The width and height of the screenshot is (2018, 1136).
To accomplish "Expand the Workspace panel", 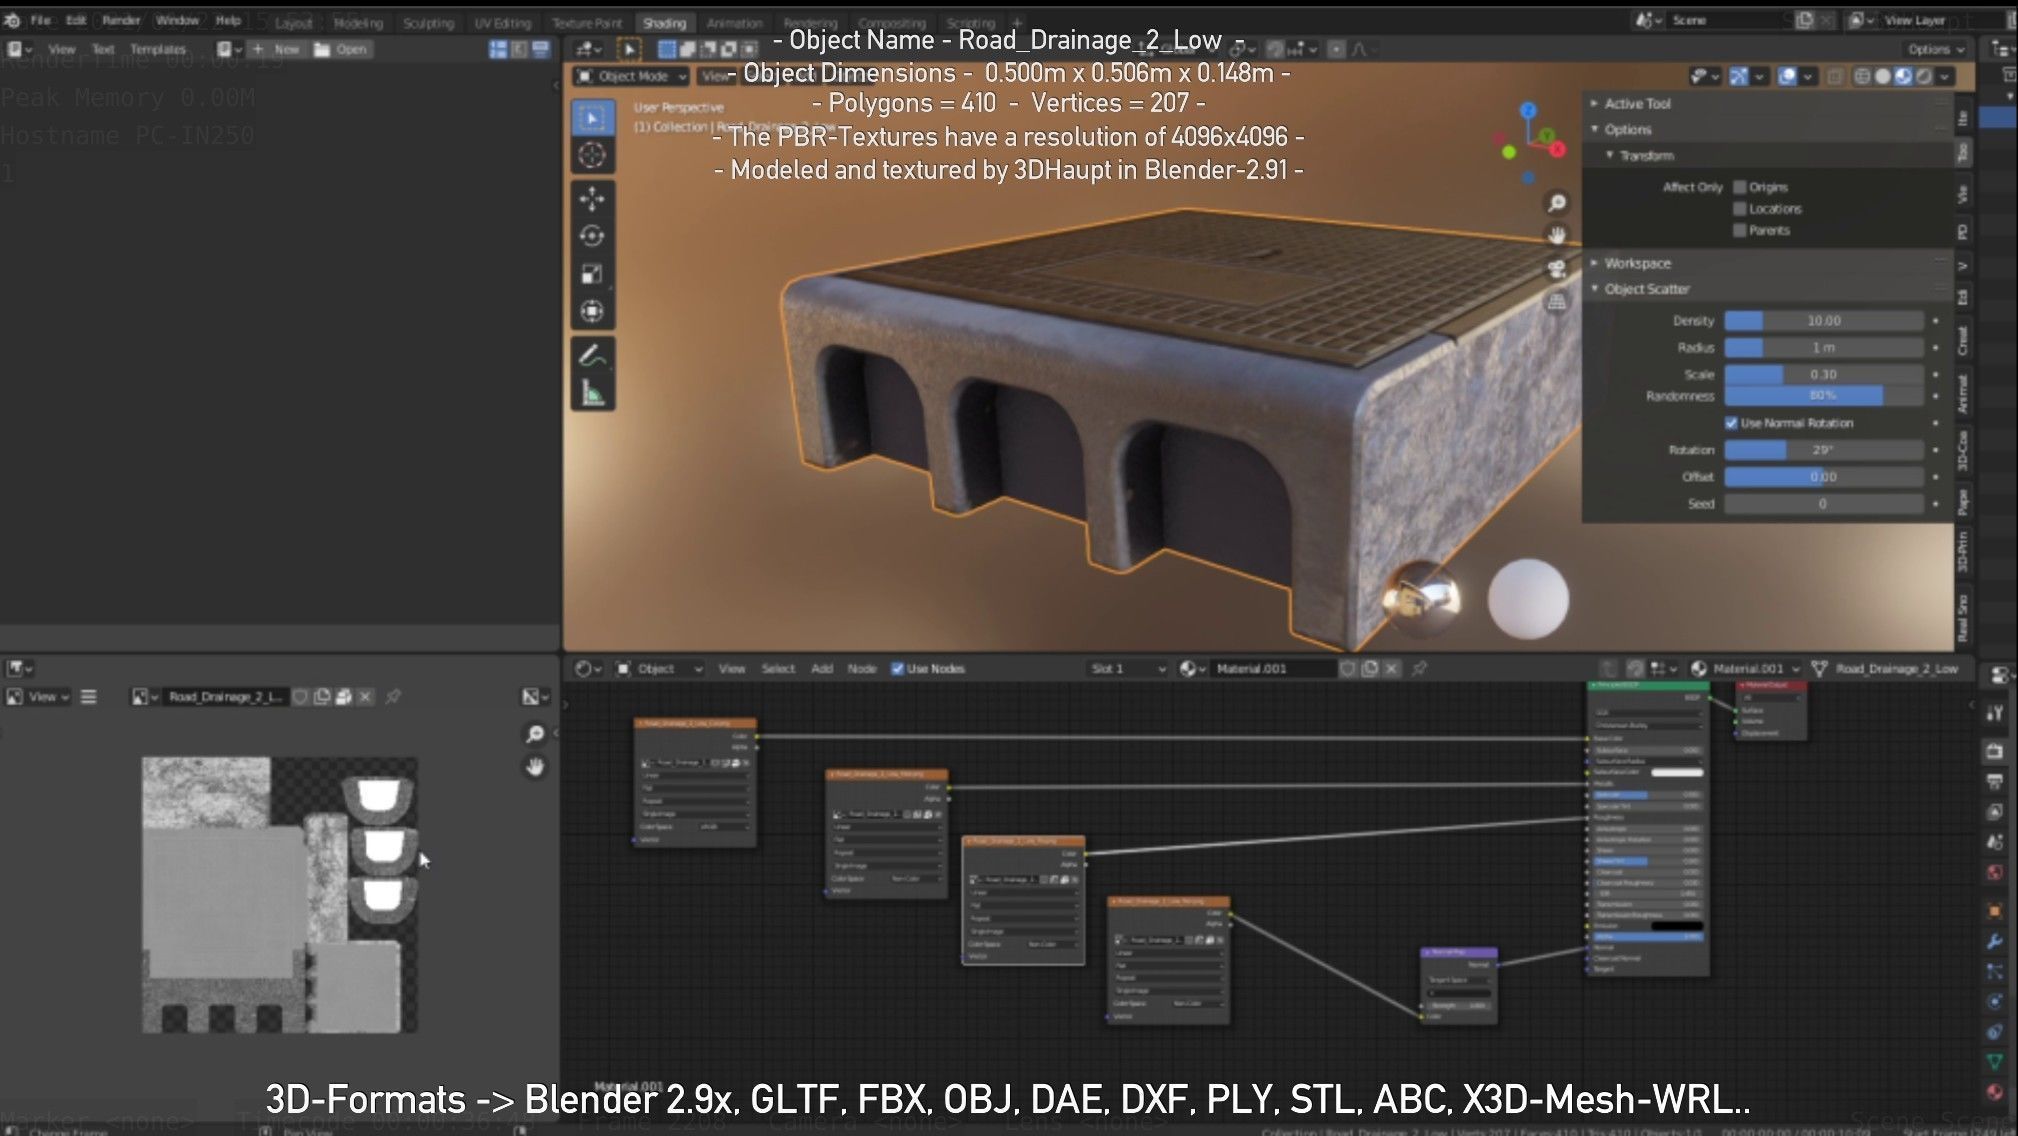I will pyautogui.click(x=1595, y=263).
